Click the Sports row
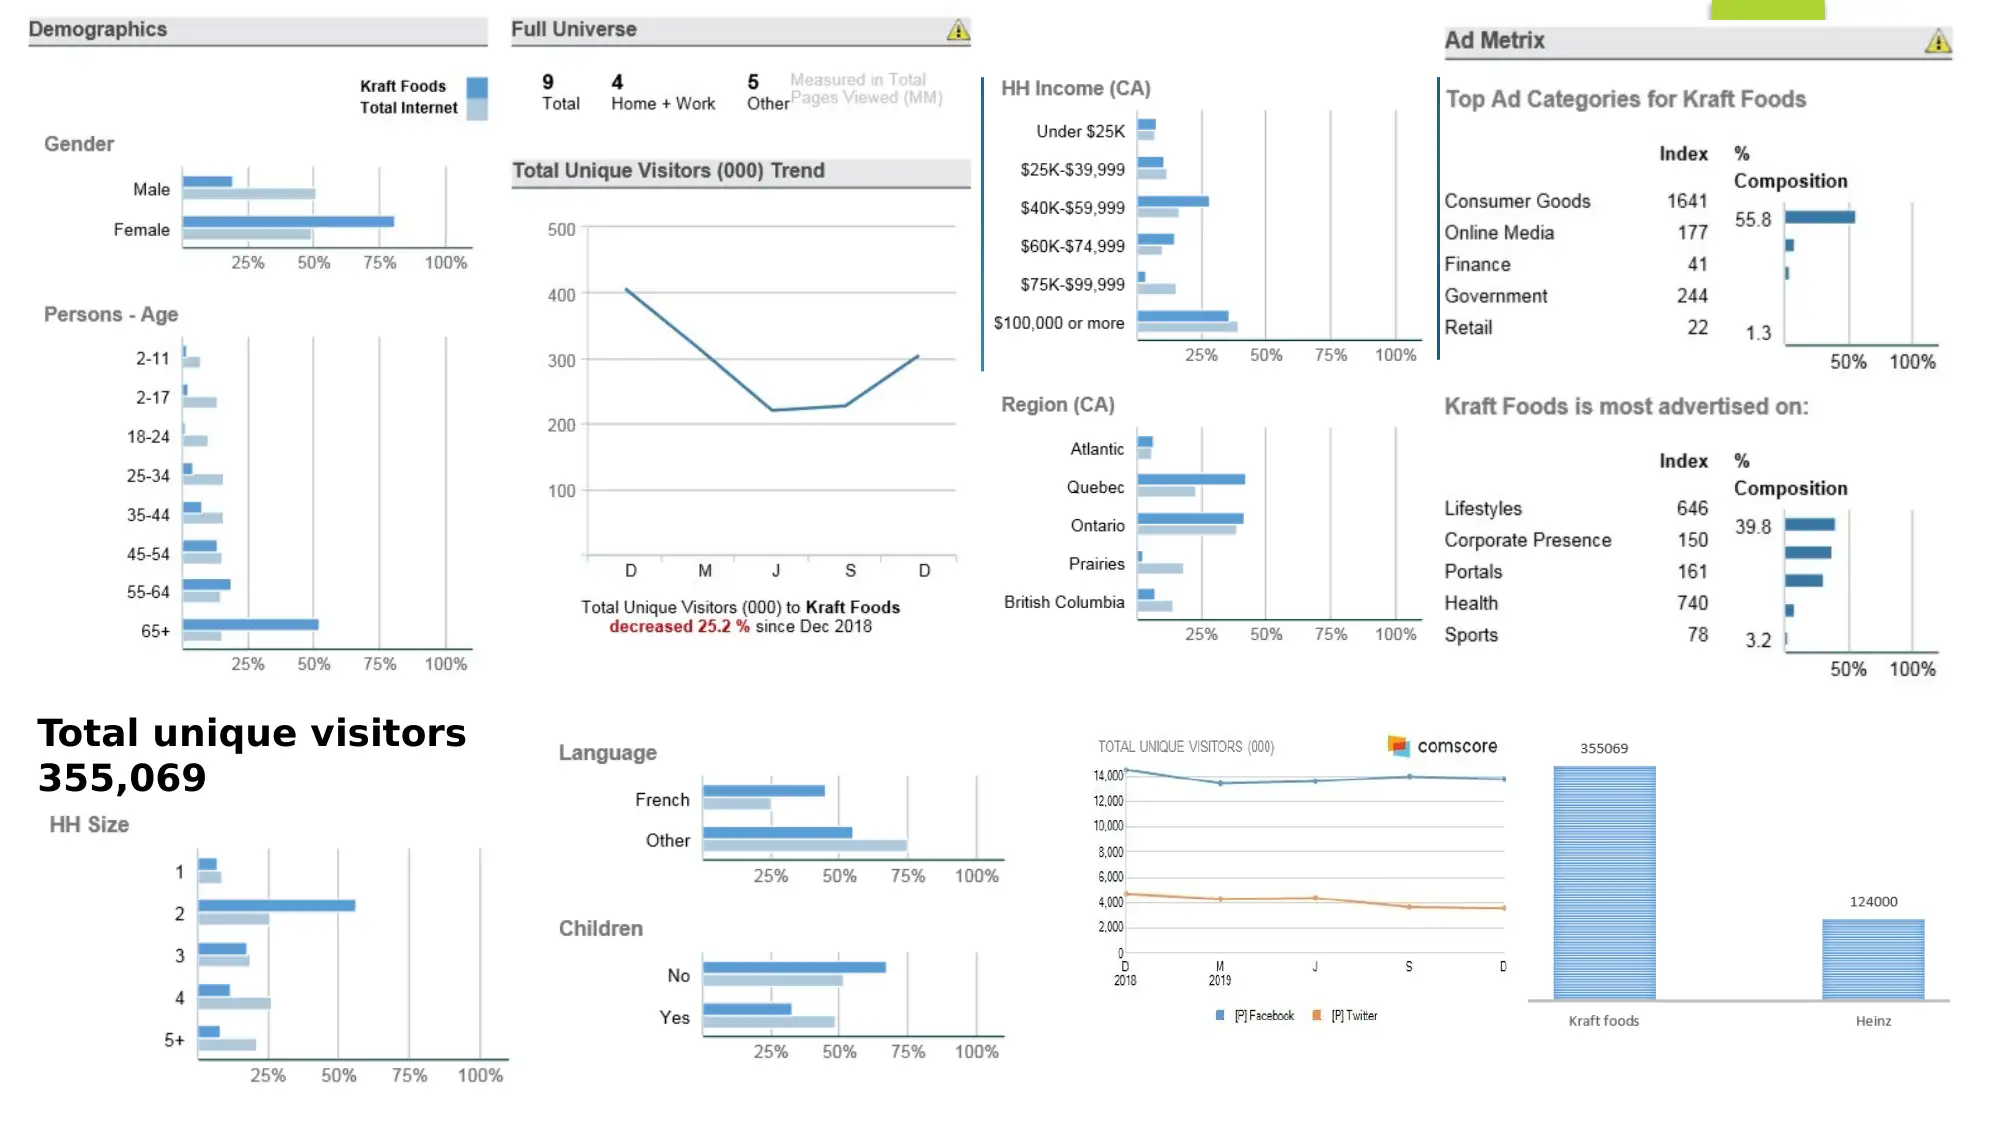The width and height of the screenshot is (2001, 1125). point(1576,635)
